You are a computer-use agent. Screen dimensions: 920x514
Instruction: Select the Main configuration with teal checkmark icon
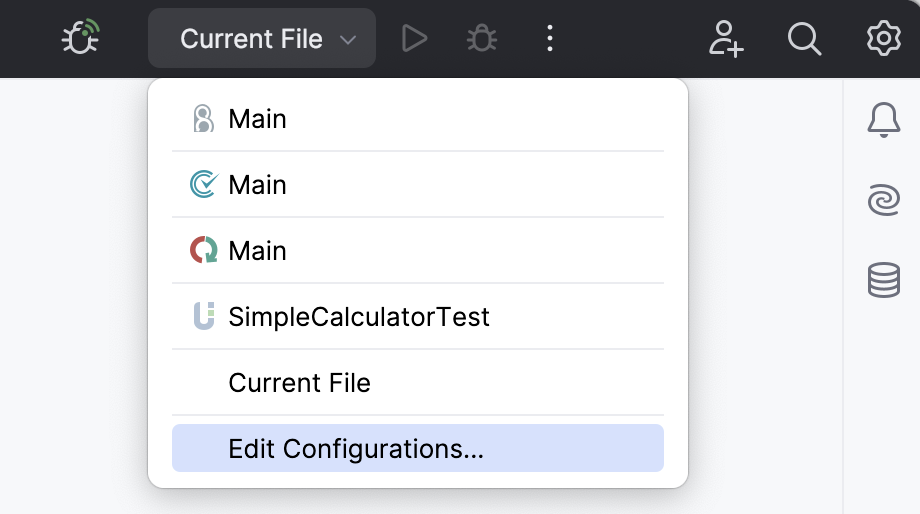tap(258, 185)
